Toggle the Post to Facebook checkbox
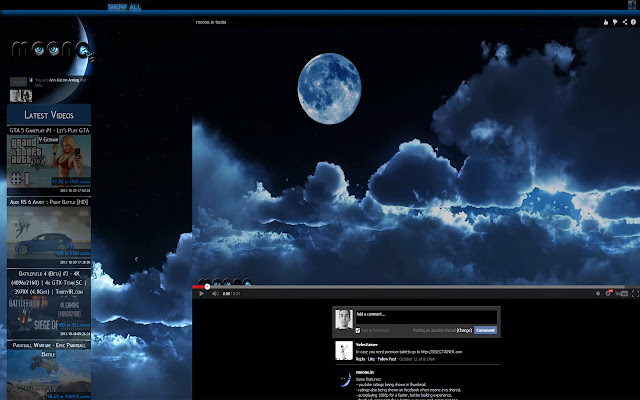This screenshot has height=400, width=640. click(x=358, y=330)
